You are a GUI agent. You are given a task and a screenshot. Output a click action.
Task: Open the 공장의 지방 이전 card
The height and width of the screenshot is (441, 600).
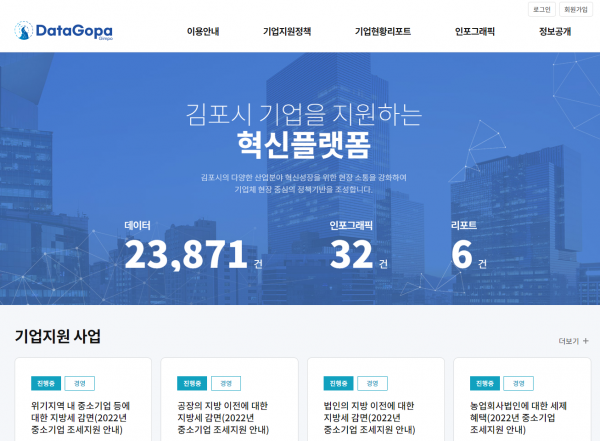click(x=226, y=412)
